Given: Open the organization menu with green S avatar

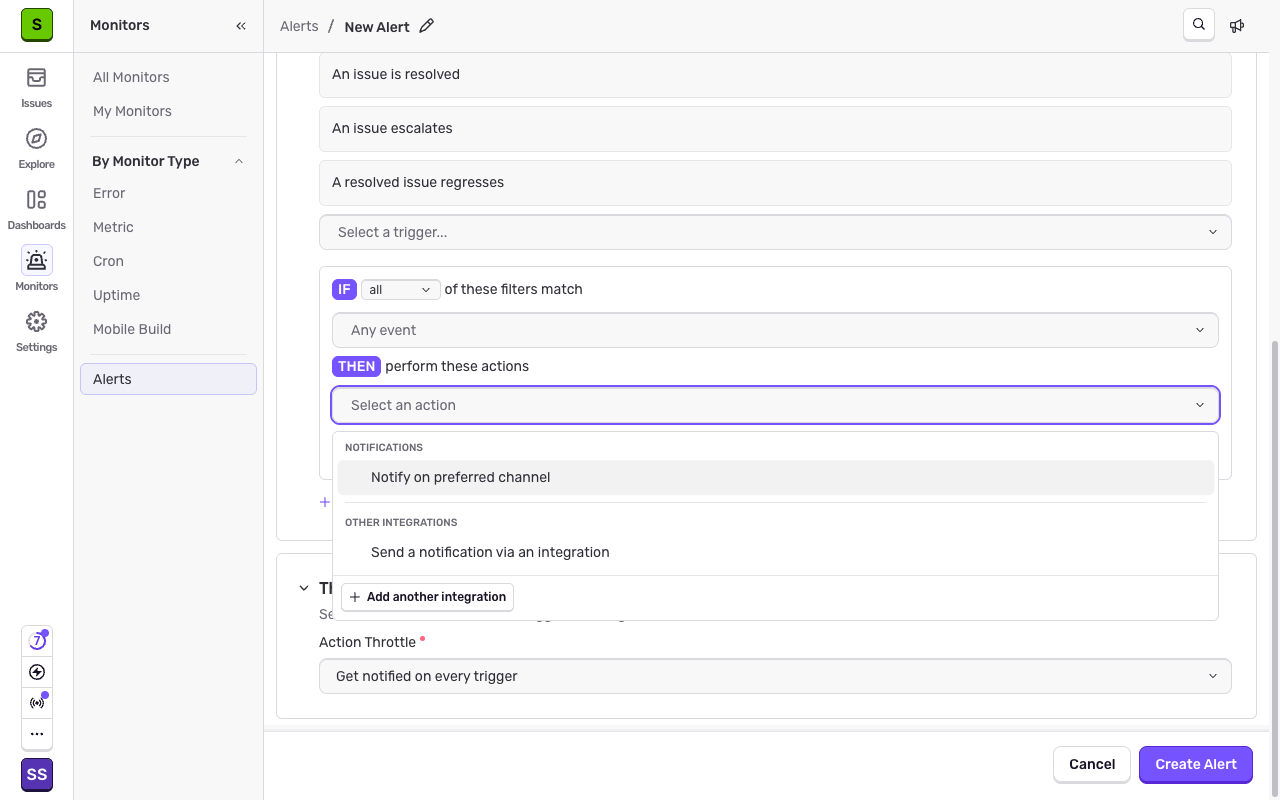Looking at the screenshot, I should [37, 25].
